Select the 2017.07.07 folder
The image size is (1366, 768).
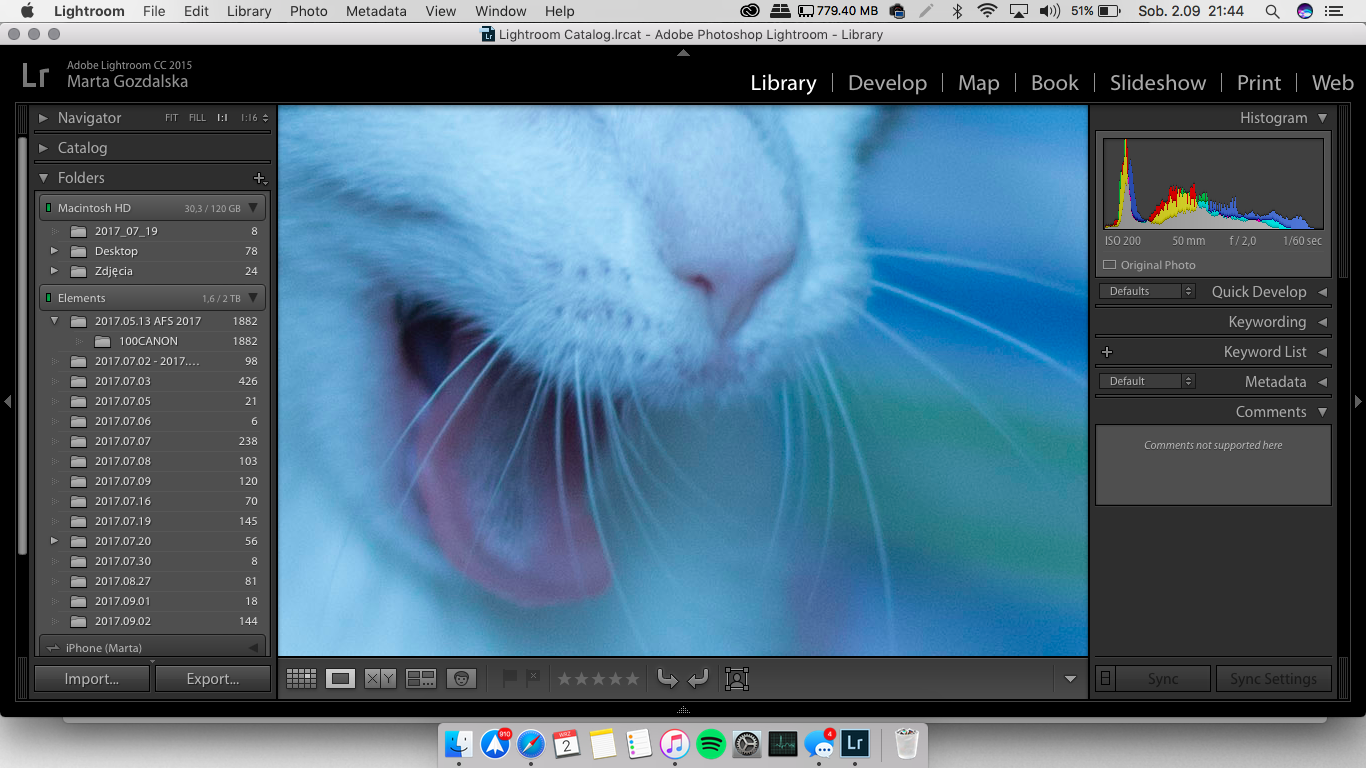(x=123, y=441)
